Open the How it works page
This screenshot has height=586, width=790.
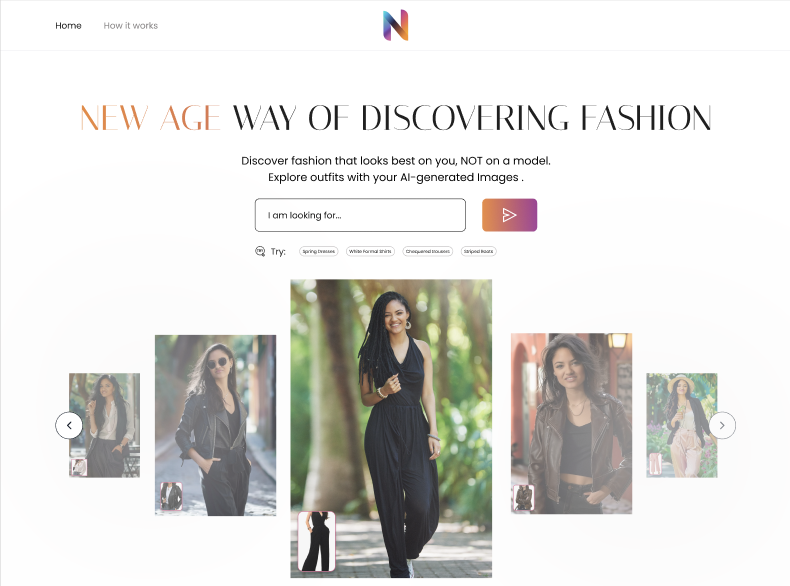pyautogui.click(x=130, y=26)
